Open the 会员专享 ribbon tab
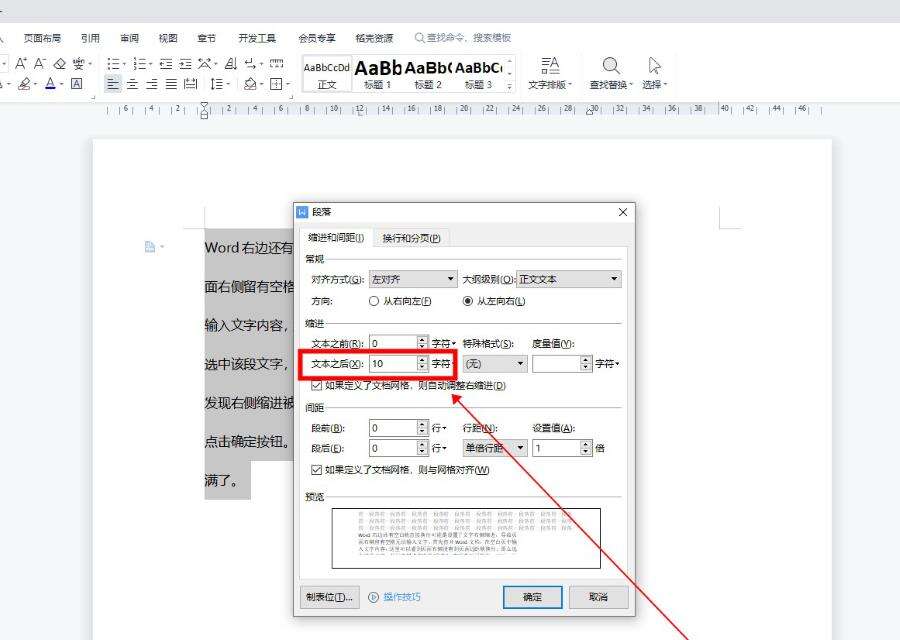The width and height of the screenshot is (900, 640). (317, 38)
